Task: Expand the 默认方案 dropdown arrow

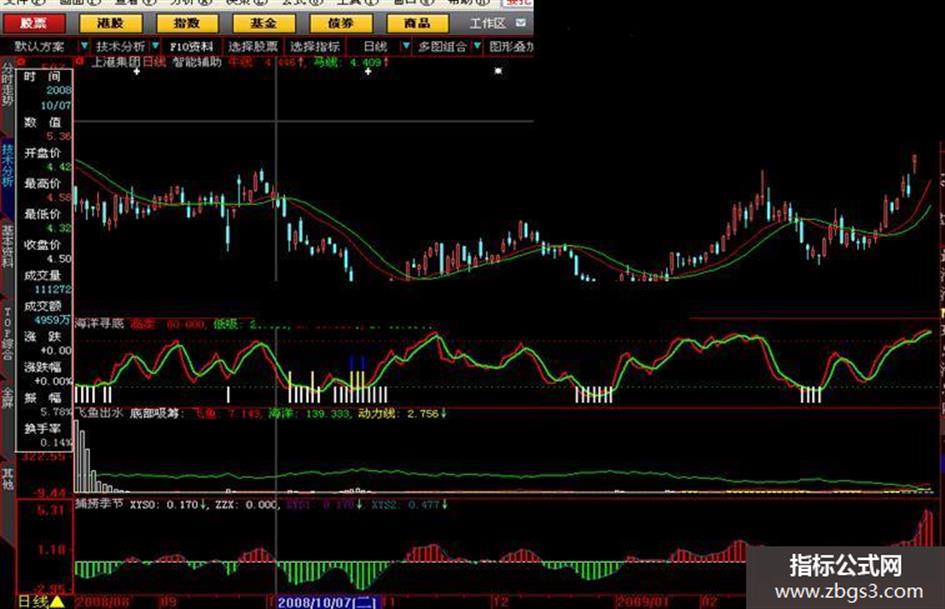Action: pos(84,46)
